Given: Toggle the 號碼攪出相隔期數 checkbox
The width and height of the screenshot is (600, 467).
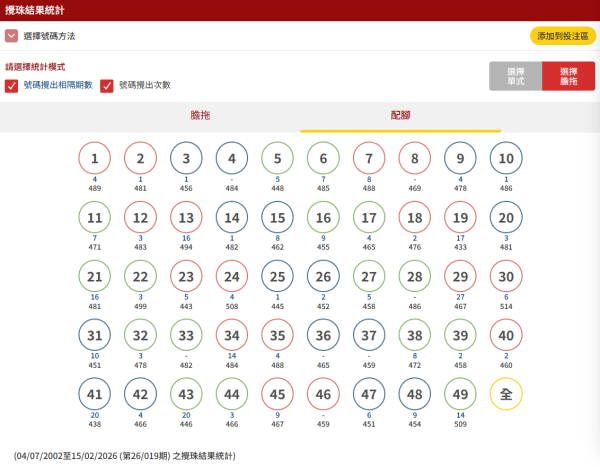Looking at the screenshot, I should pos(11,86).
